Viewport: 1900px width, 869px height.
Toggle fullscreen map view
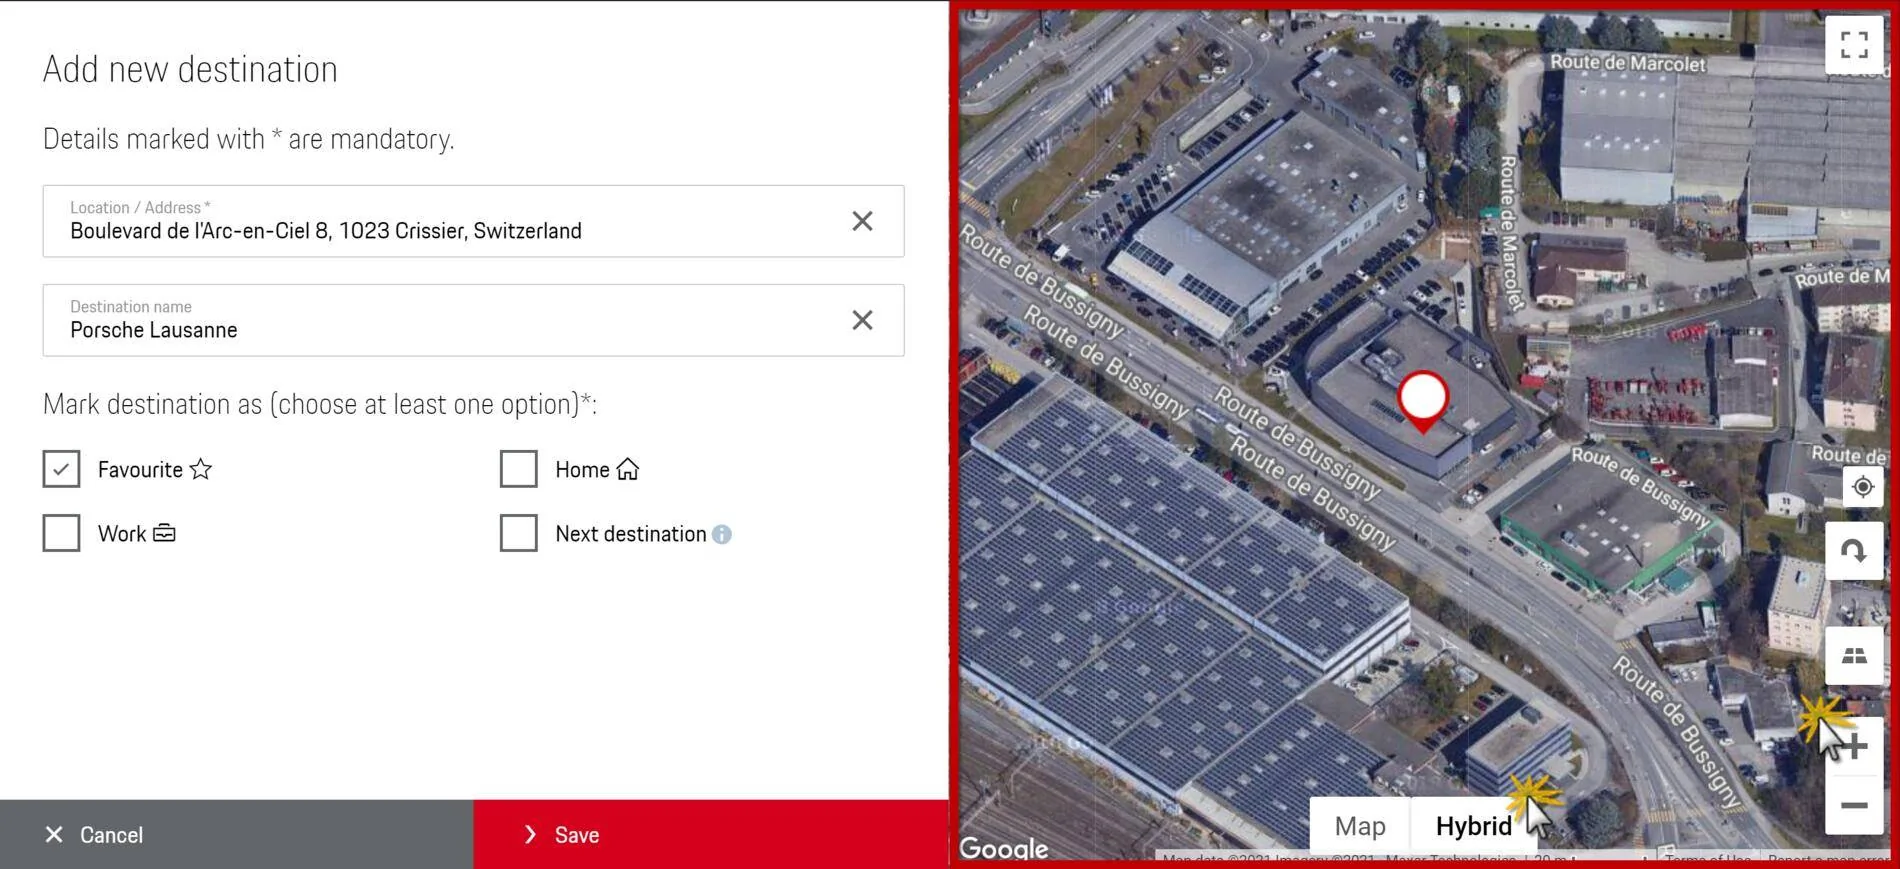1854,45
